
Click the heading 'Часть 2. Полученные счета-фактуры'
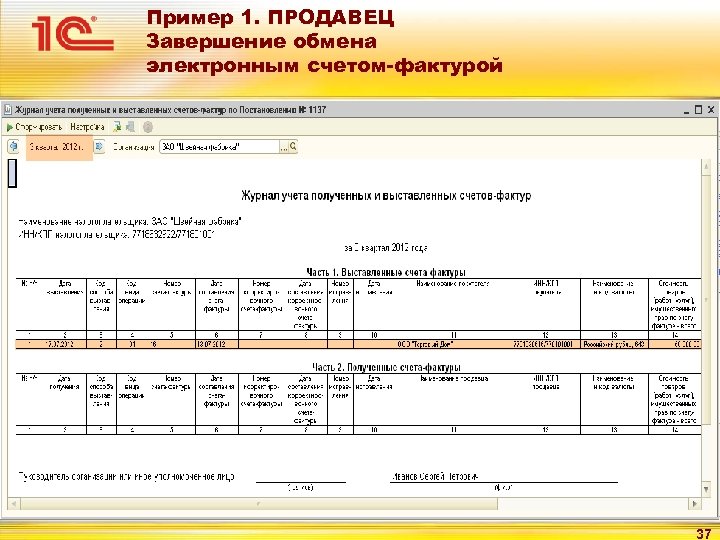(386, 367)
